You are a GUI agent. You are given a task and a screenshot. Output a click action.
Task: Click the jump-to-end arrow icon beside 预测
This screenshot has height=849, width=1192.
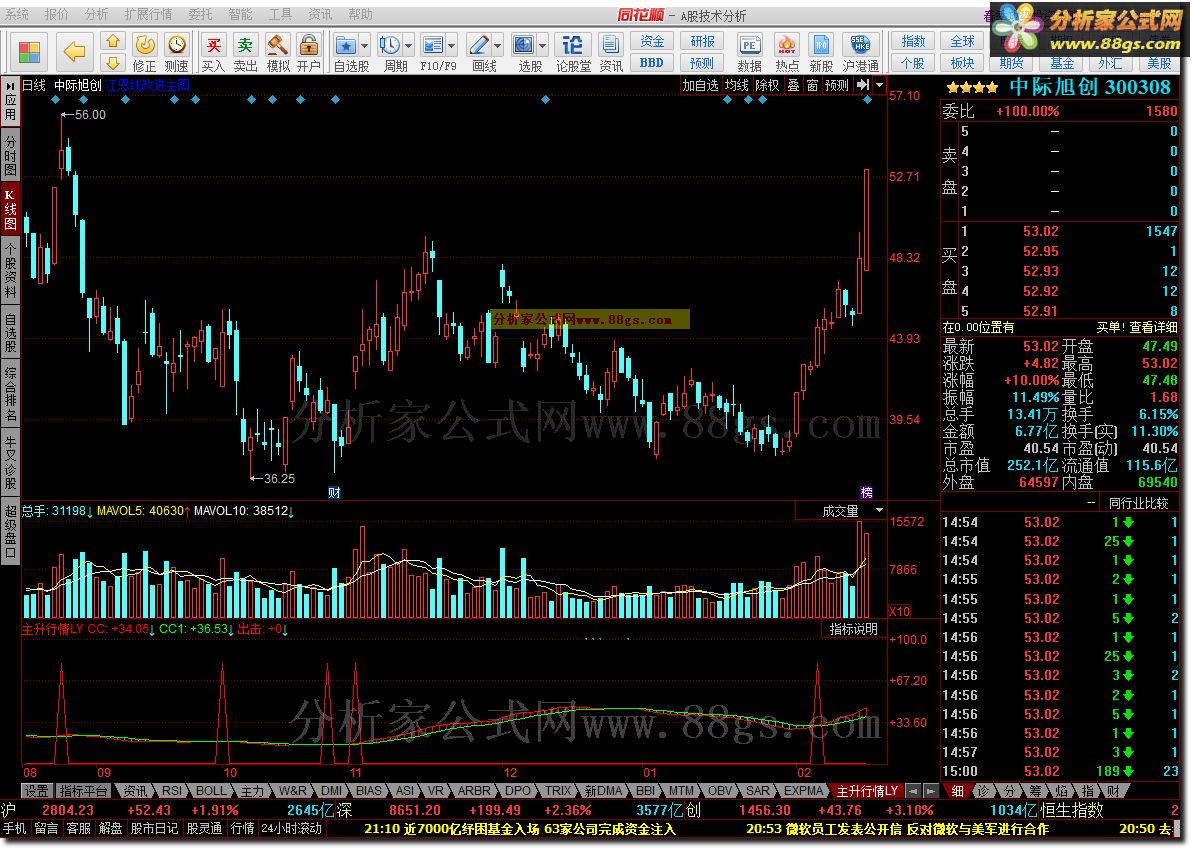(862, 85)
